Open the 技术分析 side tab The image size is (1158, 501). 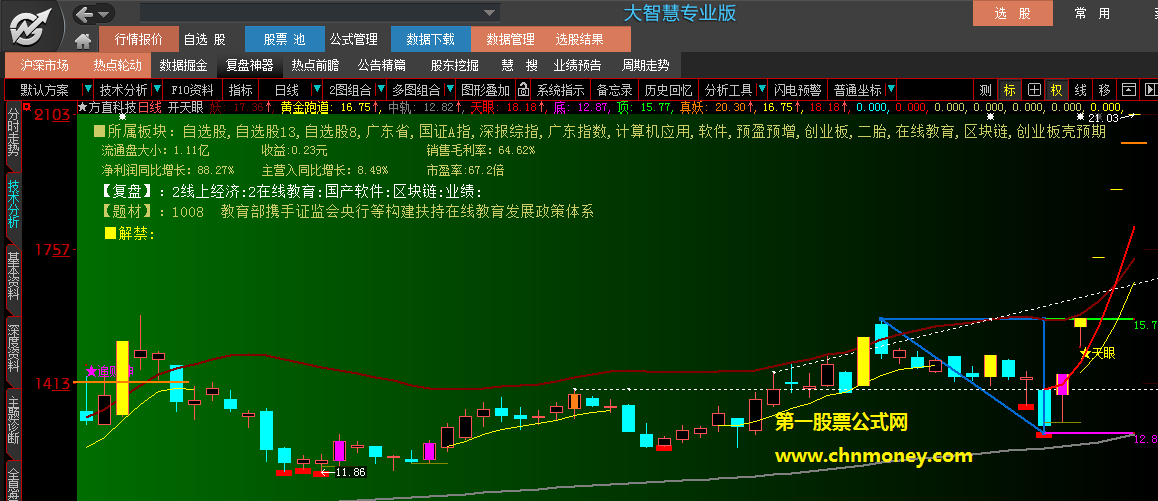[13, 204]
